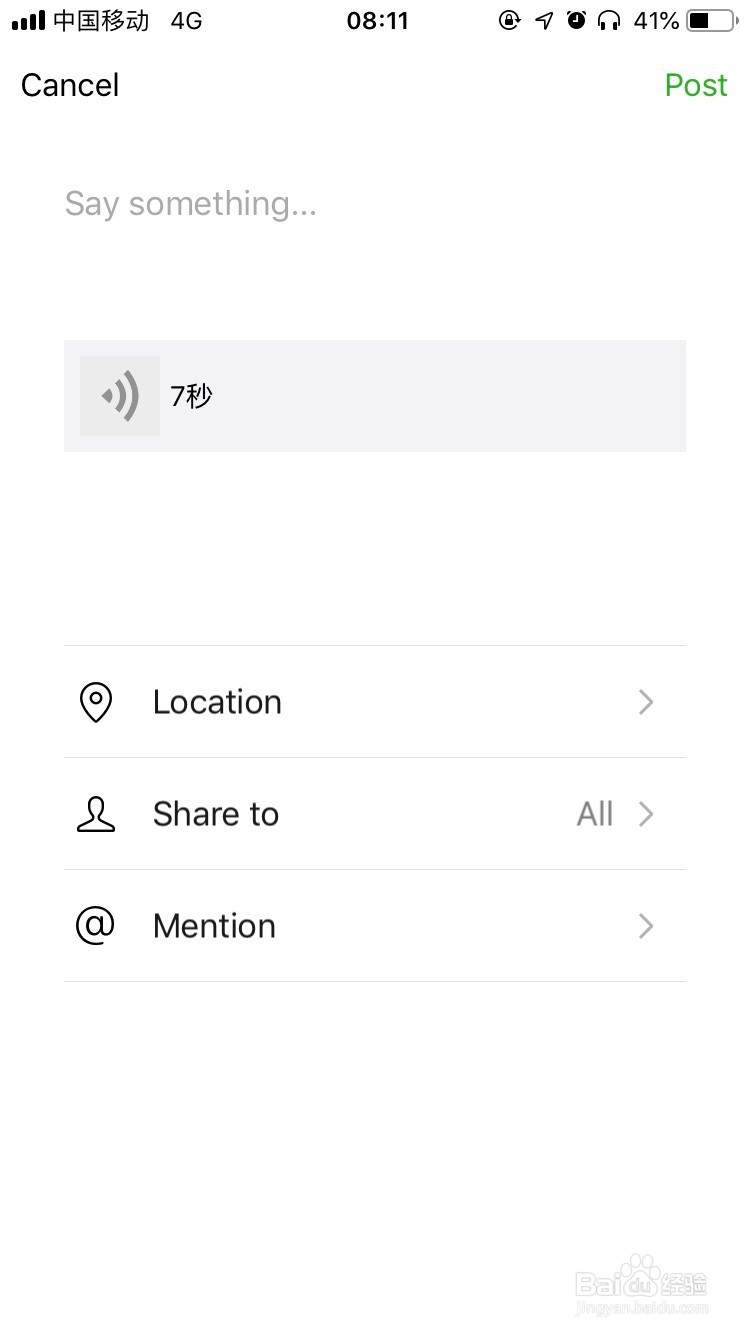Cancel the post
The width and height of the screenshot is (750, 1334).
click(x=70, y=85)
